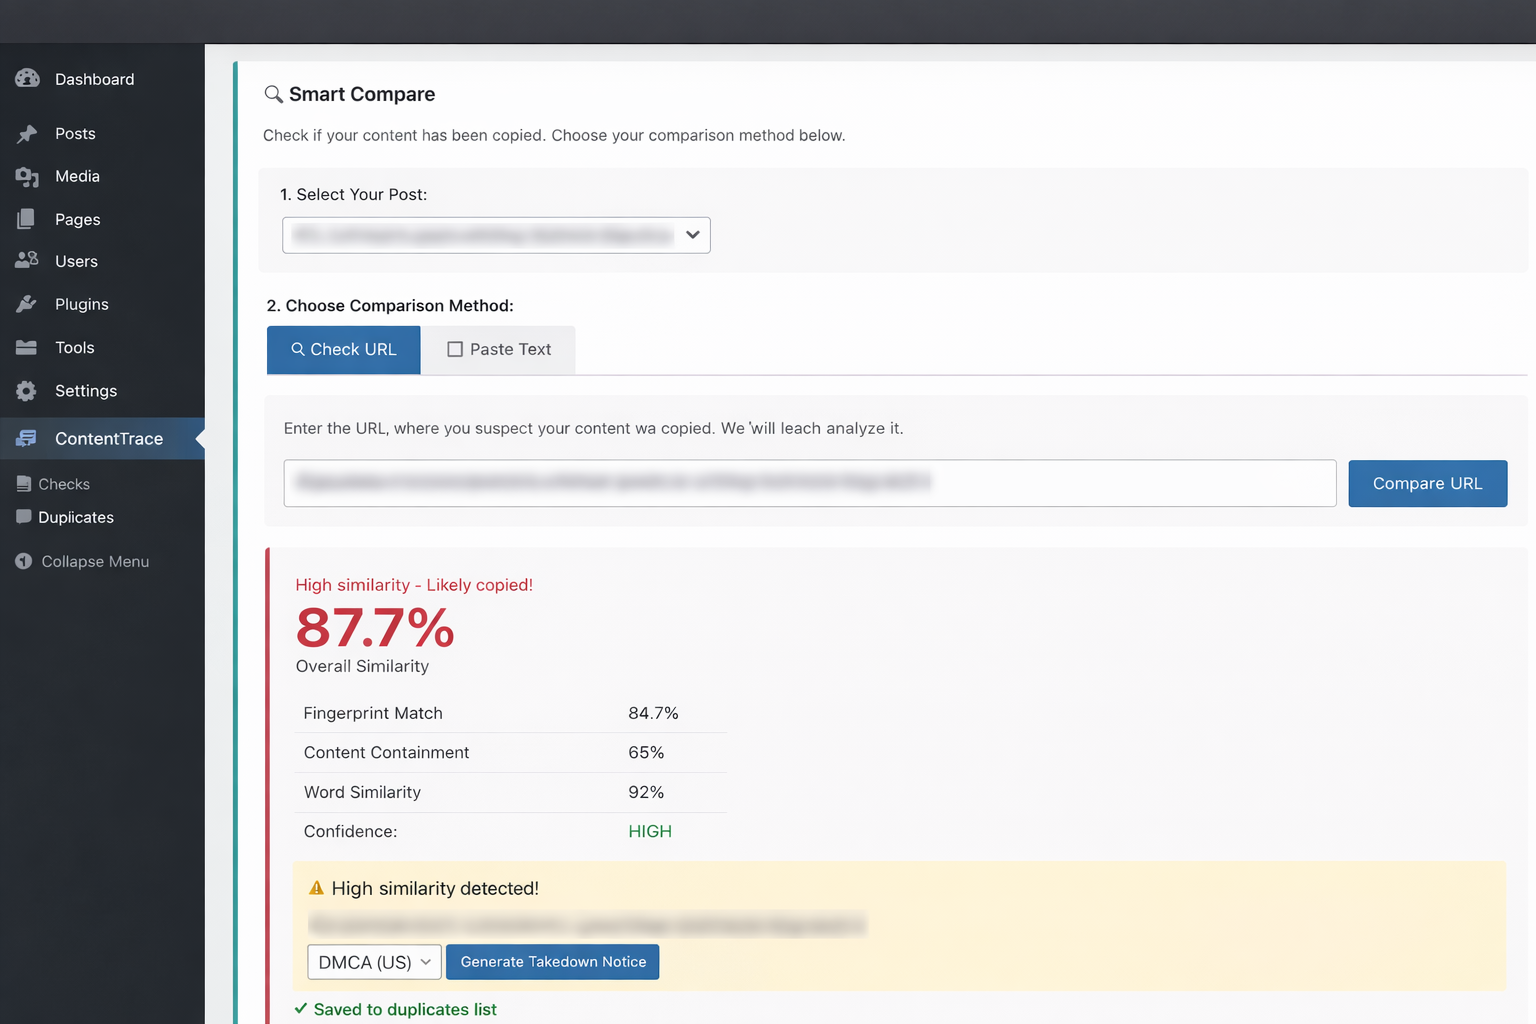Generate a DMCA takedown notice
Image resolution: width=1536 pixels, height=1024 pixels.
[x=552, y=961]
